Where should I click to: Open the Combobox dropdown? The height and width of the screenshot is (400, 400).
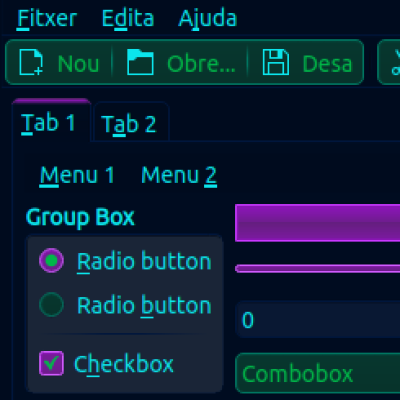317,373
